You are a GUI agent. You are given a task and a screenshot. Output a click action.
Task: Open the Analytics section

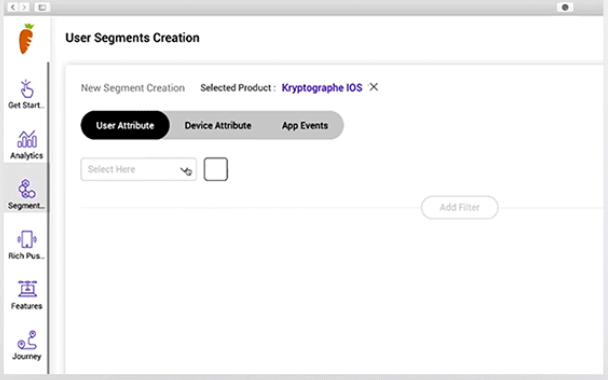pyautogui.click(x=26, y=145)
